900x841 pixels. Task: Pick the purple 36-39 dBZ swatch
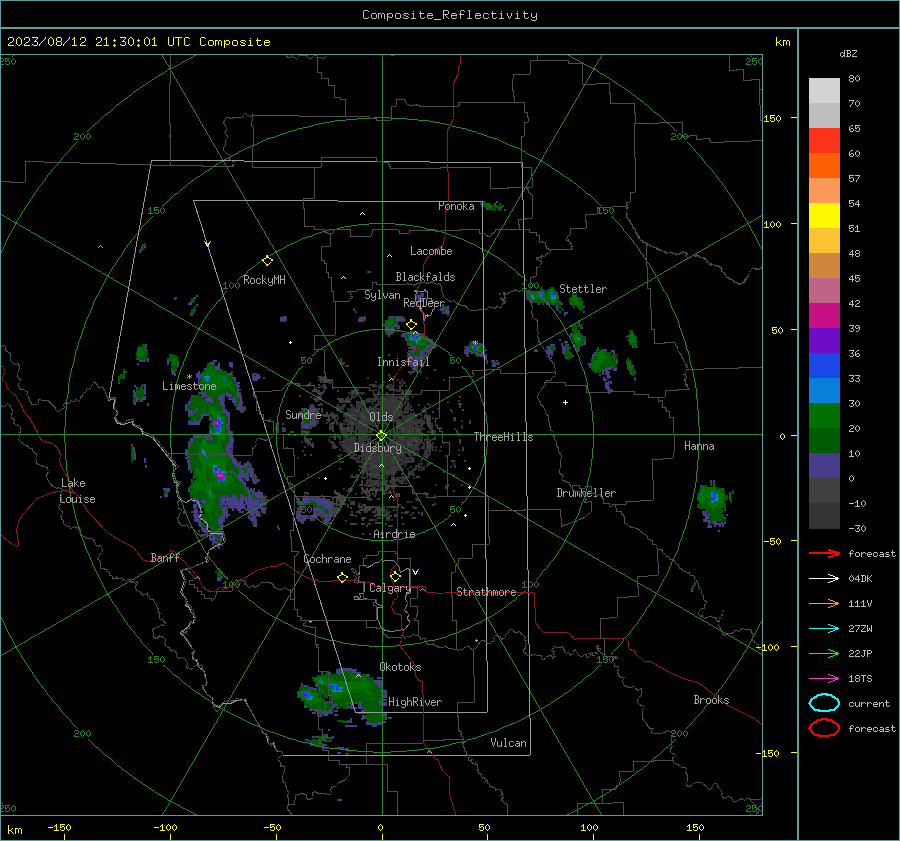pyautogui.click(x=824, y=341)
